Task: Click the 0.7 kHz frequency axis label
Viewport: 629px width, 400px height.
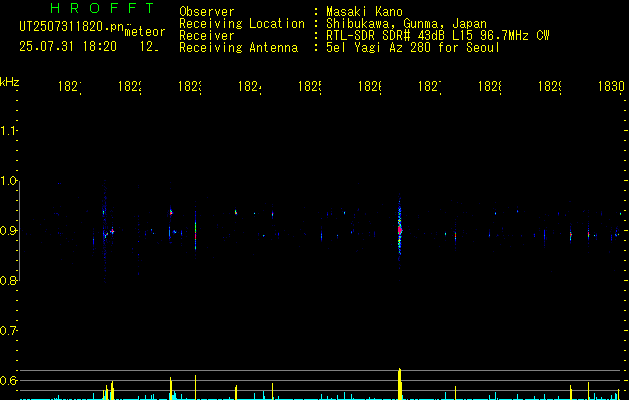Action: point(8,331)
